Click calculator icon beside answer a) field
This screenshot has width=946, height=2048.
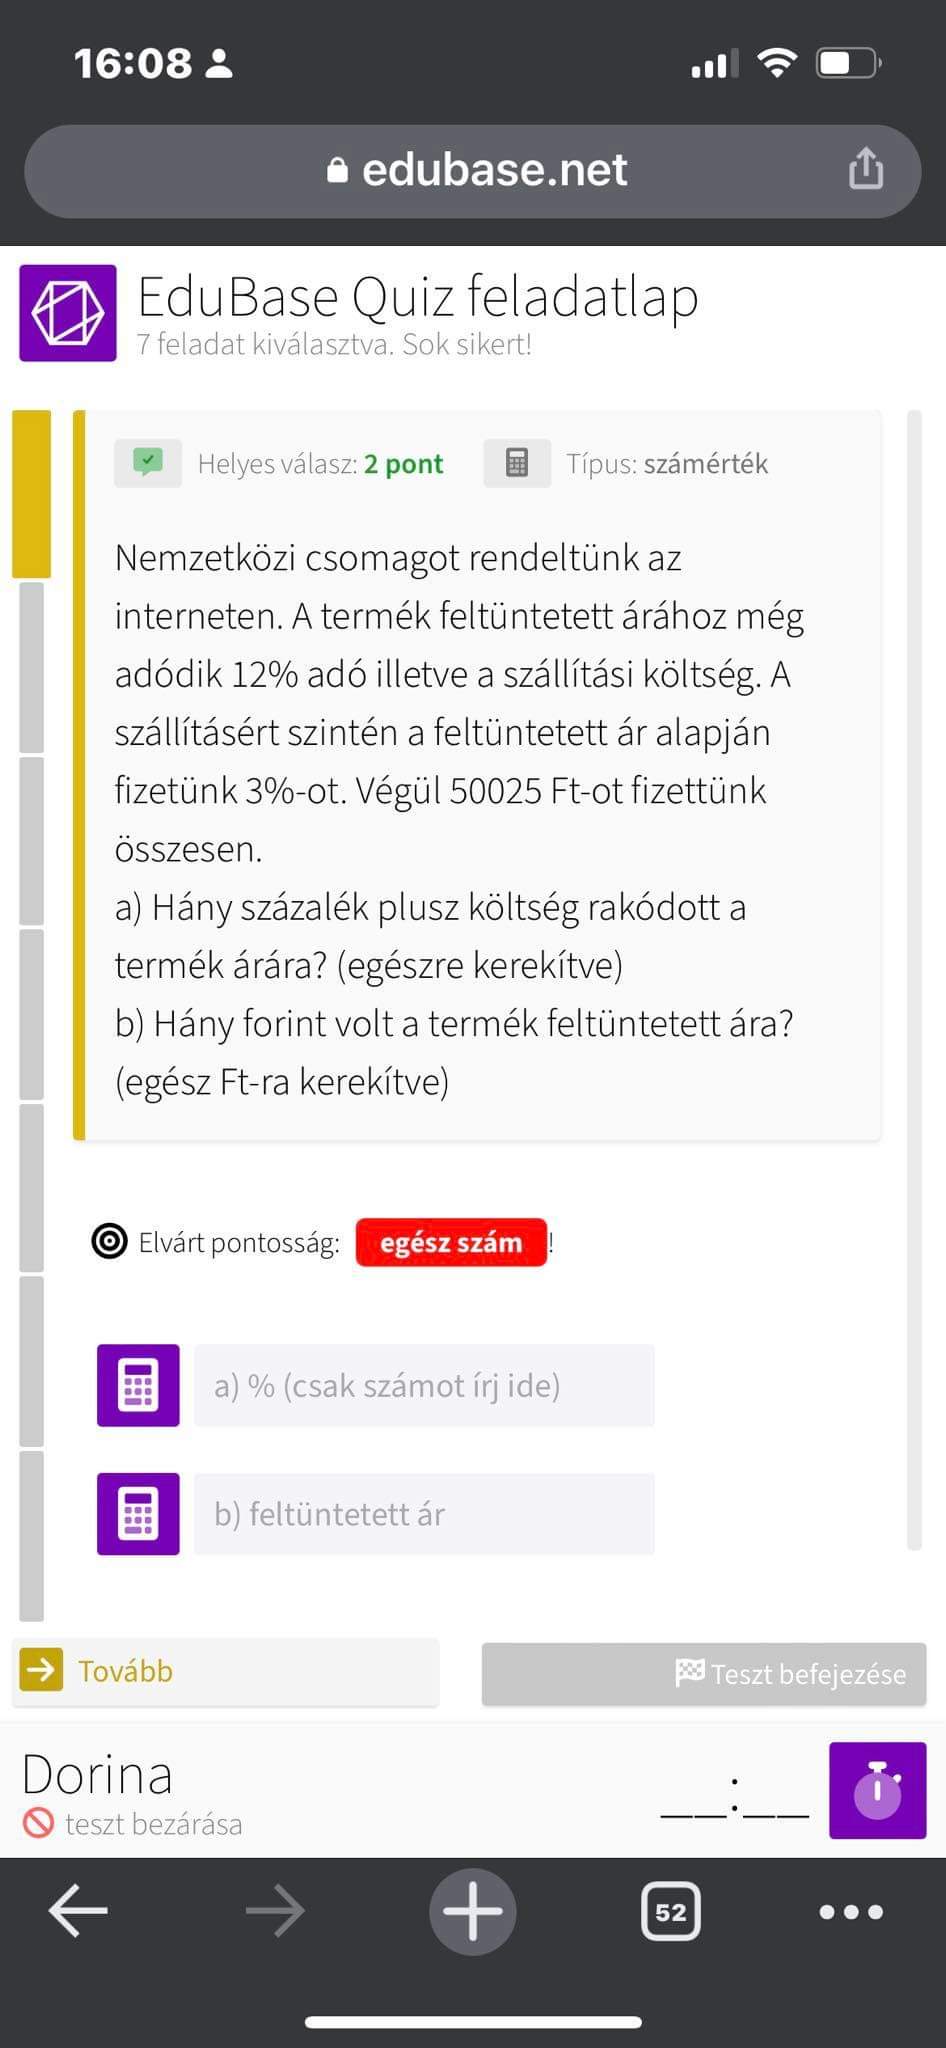pos(138,1385)
